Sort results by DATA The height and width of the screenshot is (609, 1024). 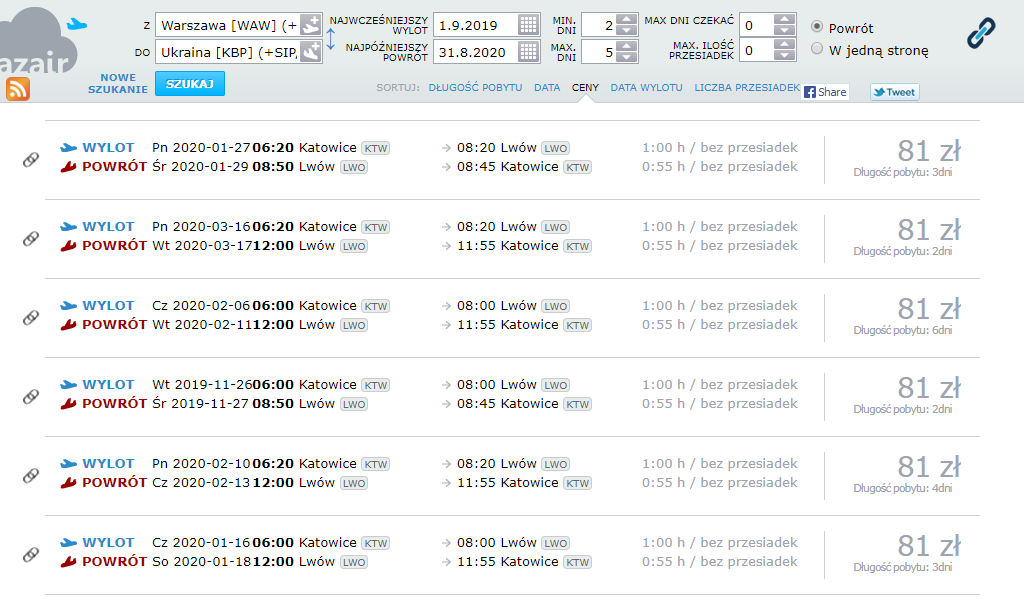coord(547,87)
